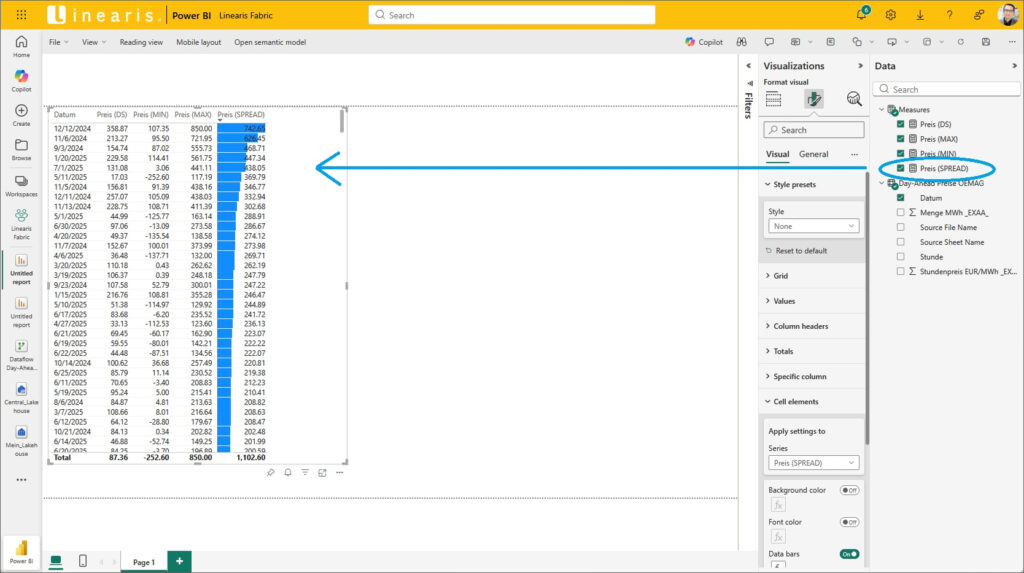Open Workspaces from left sidebar
The width and height of the screenshot is (1024, 573).
pos(21,185)
